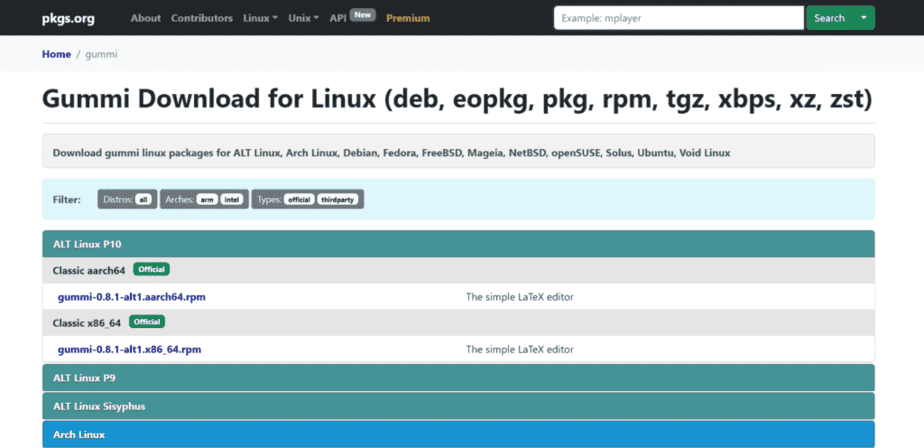Screen dimensions: 924x448
Task: Click description text in the aarch64 package row
Action: tap(520, 297)
